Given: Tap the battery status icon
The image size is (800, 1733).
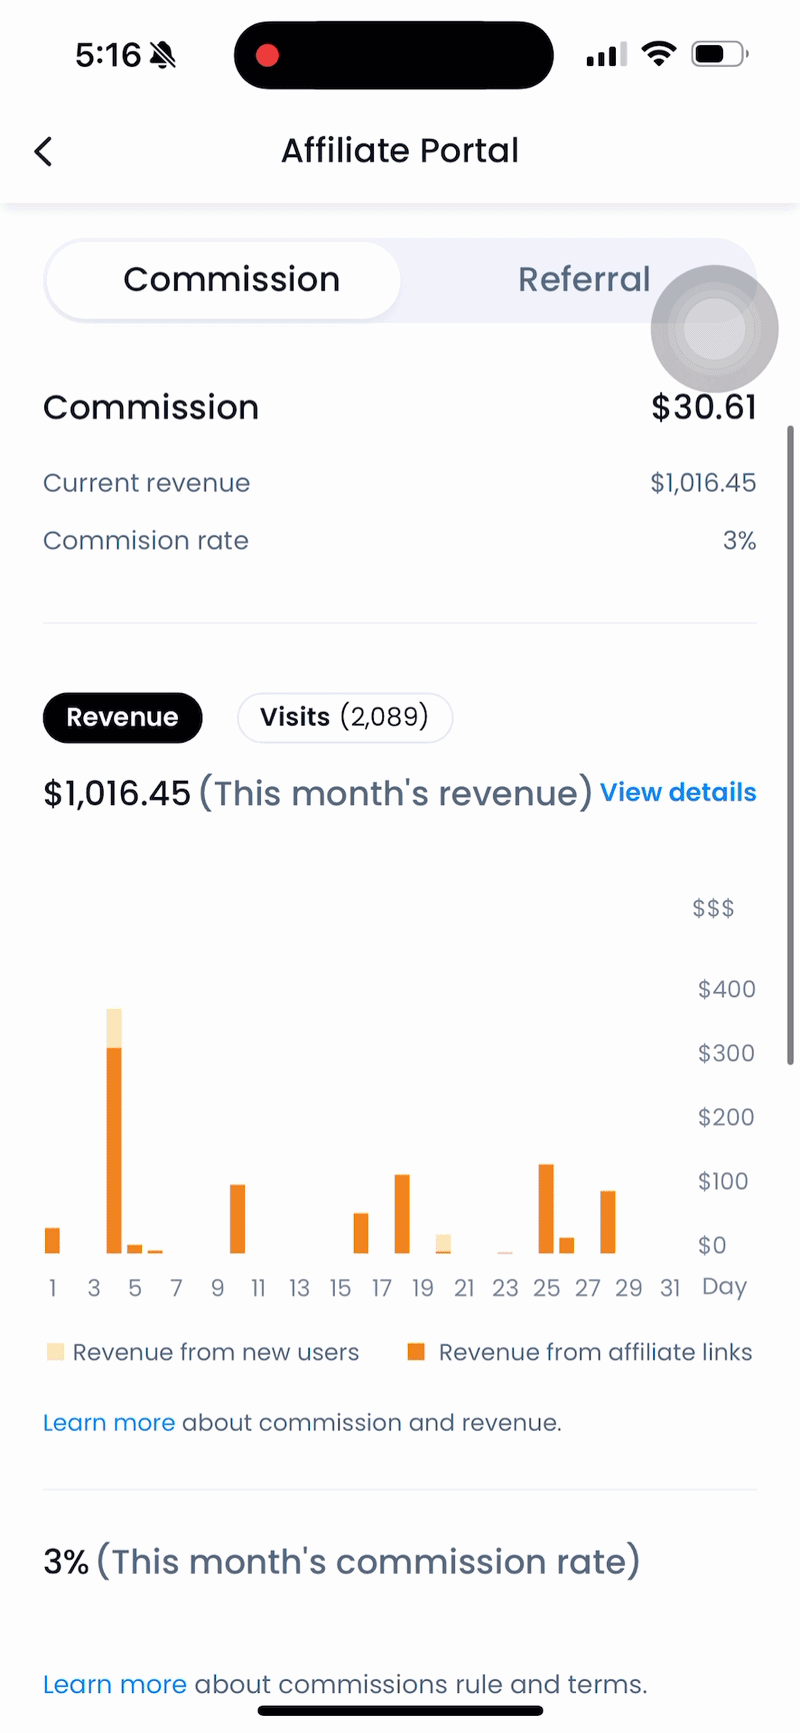Looking at the screenshot, I should 720,54.
